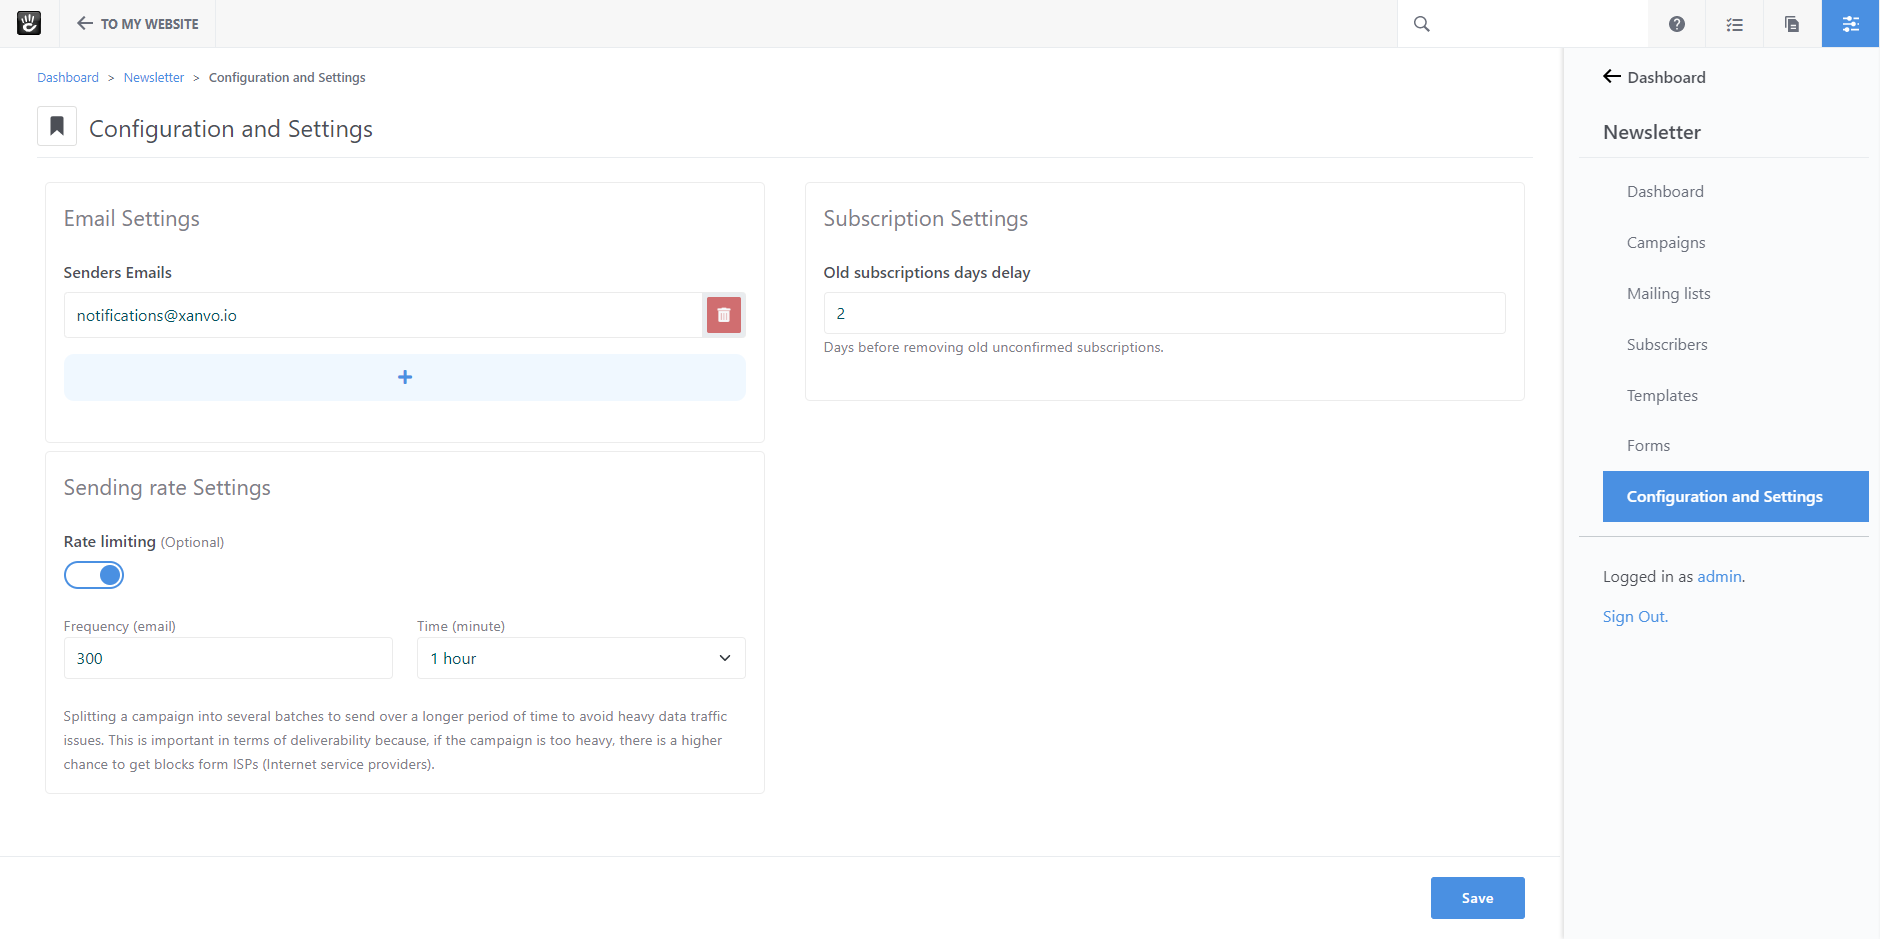This screenshot has width=1880, height=939.
Task: Click the bookmark icon beside page title
Action: (x=57, y=126)
